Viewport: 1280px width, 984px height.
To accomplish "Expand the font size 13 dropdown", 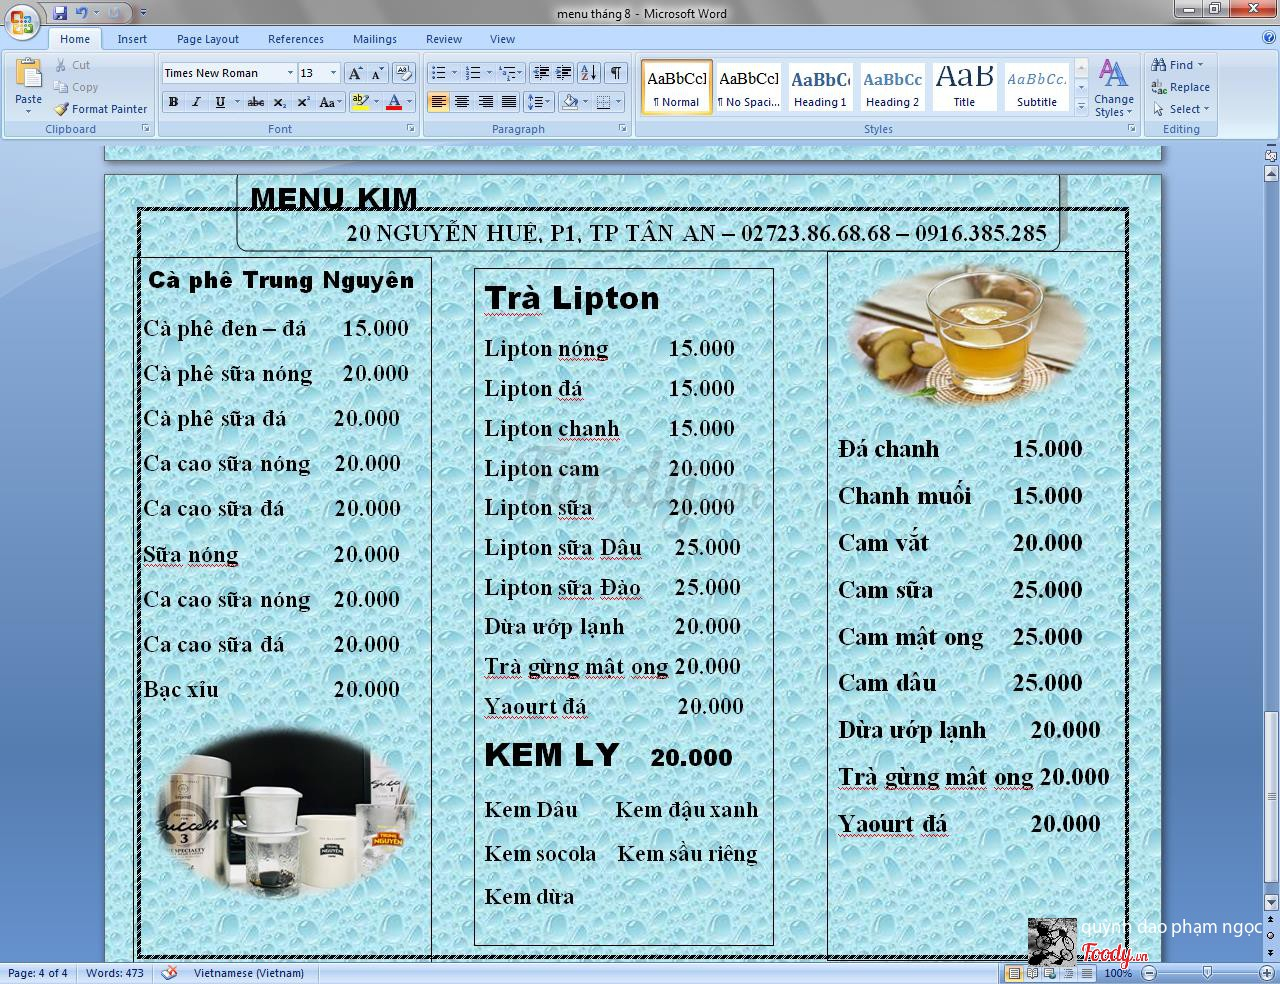I will click(333, 73).
